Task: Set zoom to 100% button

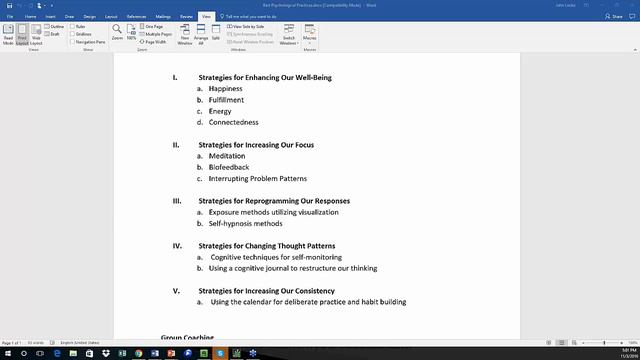Action: coord(131,32)
